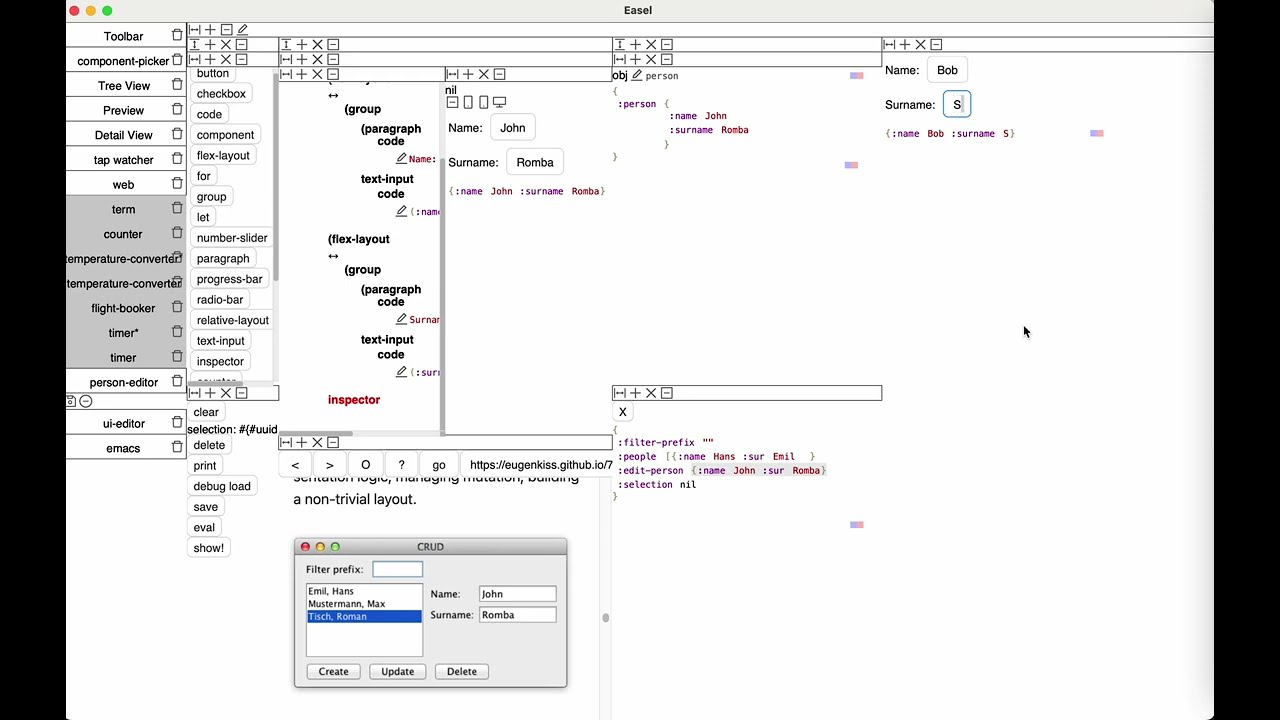
Task: Toggle split direction icon above Name Bob pane
Action: pos(889,44)
